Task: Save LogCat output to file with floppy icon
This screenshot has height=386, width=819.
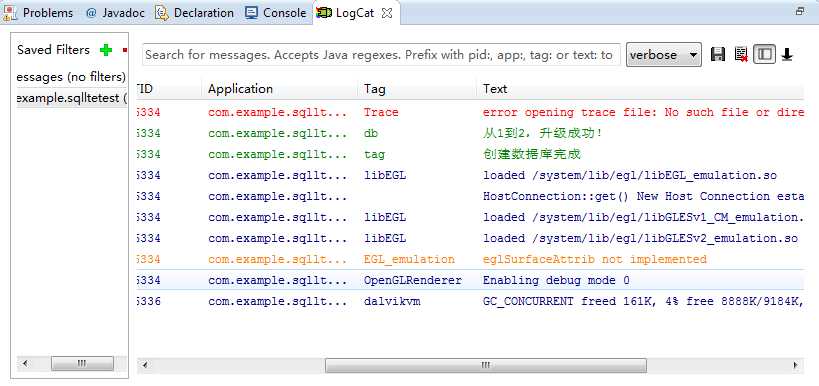Action: point(718,54)
